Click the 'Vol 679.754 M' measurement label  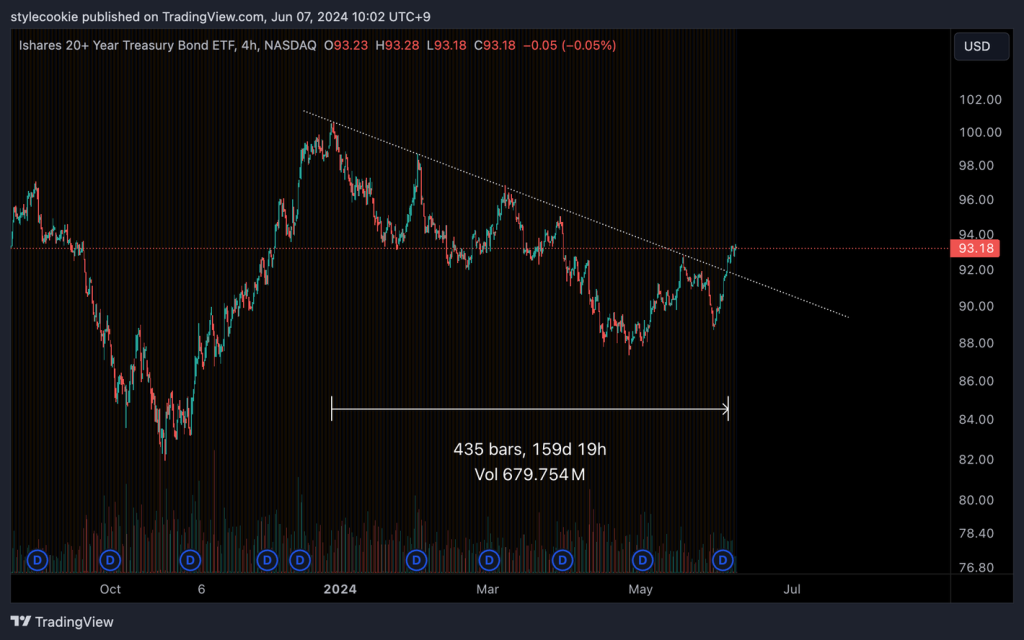point(529,474)
